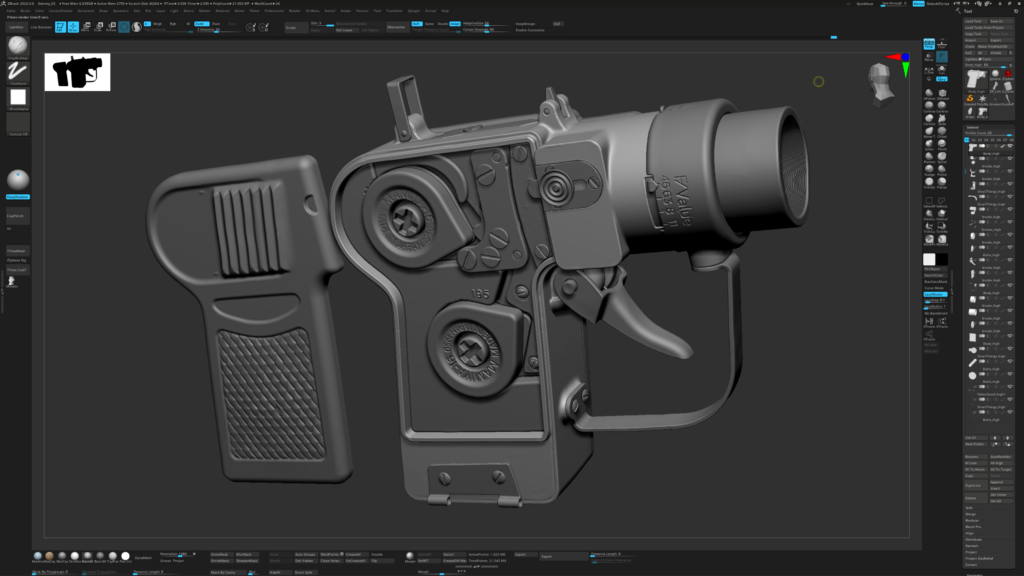
Task: Click the Rotate transform icon
Action: pyautogui.click(x=111, y=27)
